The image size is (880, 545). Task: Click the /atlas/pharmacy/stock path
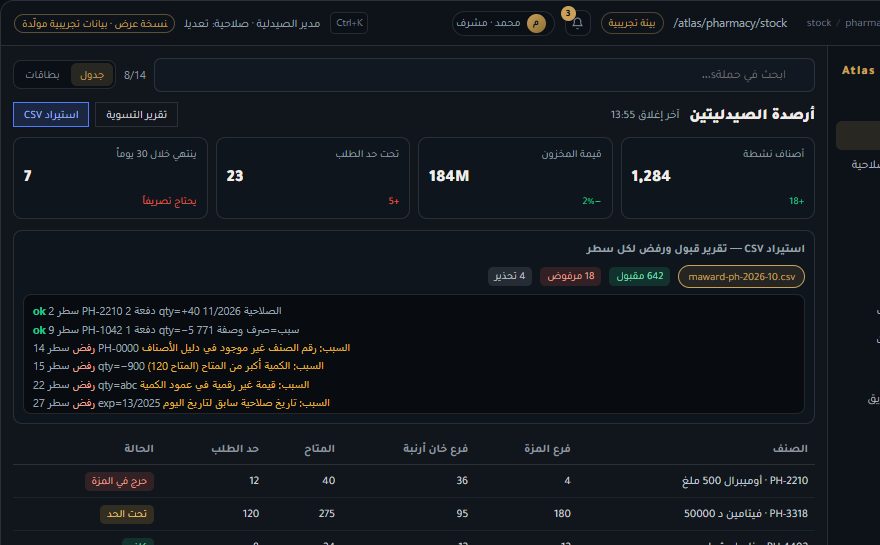(730, 23)
